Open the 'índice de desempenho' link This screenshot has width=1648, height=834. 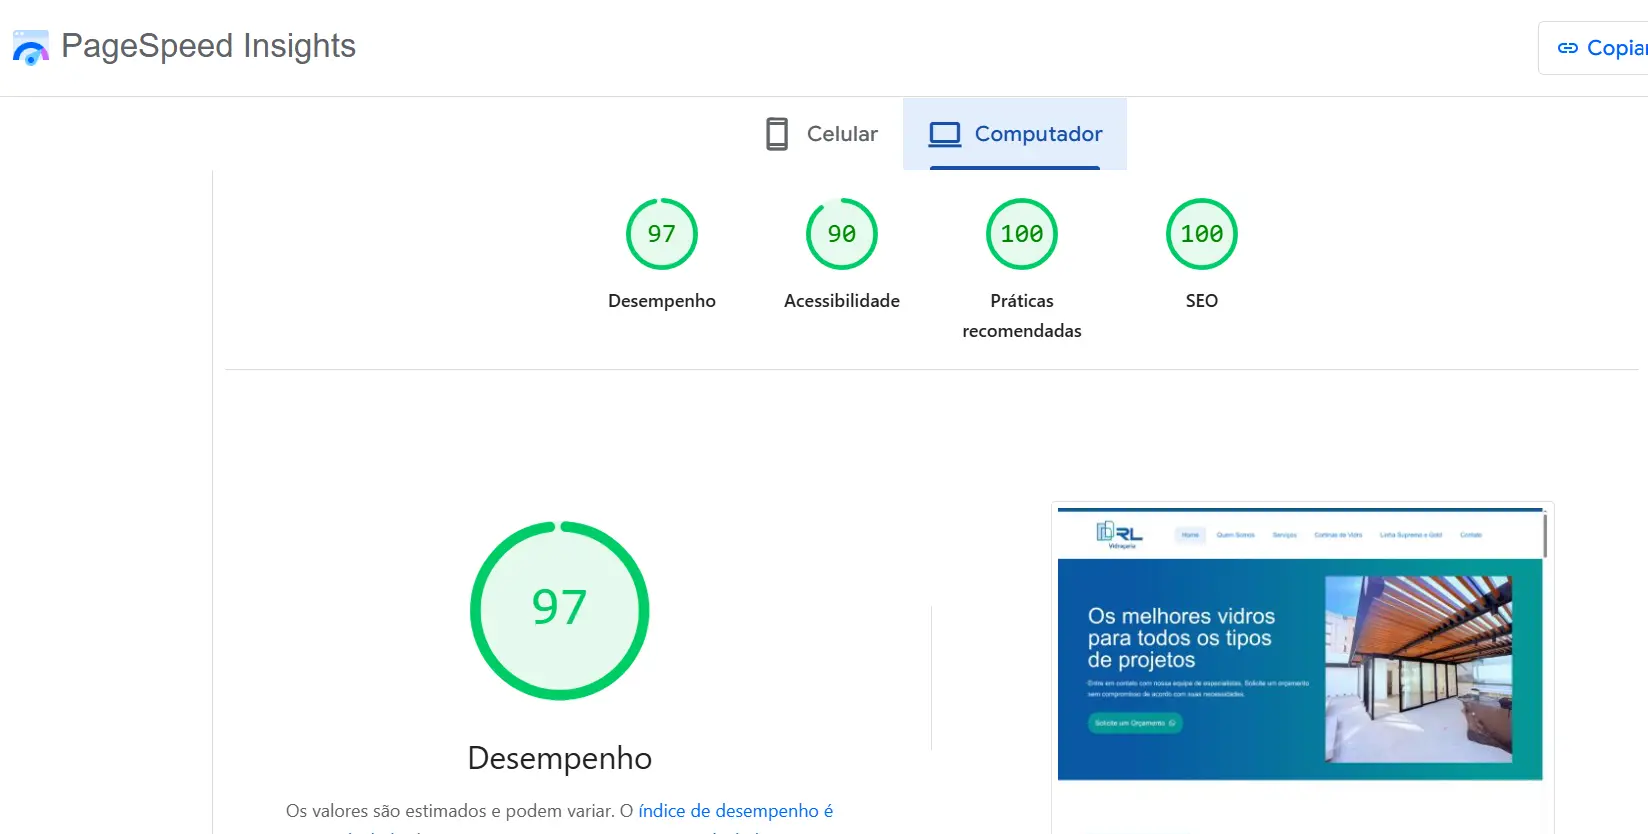(x=735, y=811)
